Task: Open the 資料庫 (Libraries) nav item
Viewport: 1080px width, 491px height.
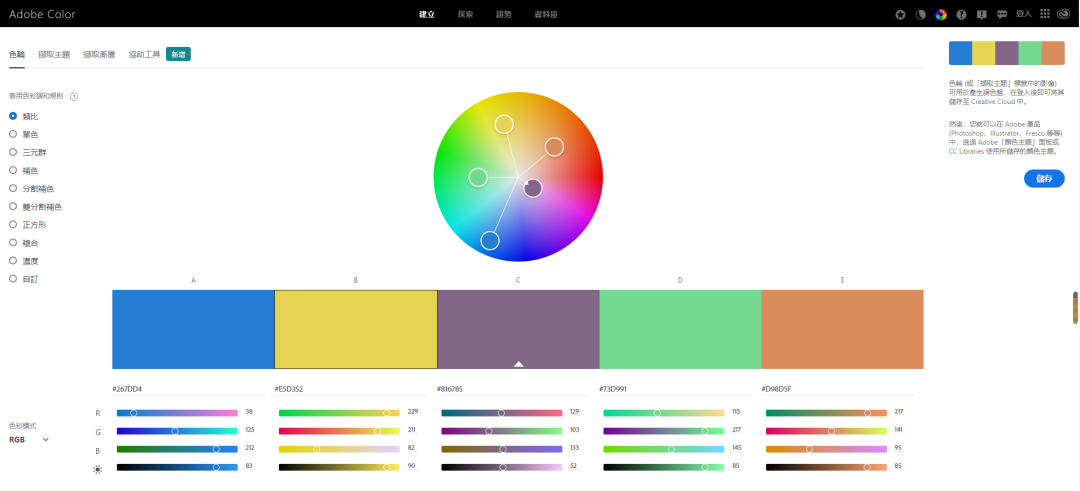Action: 546,14
